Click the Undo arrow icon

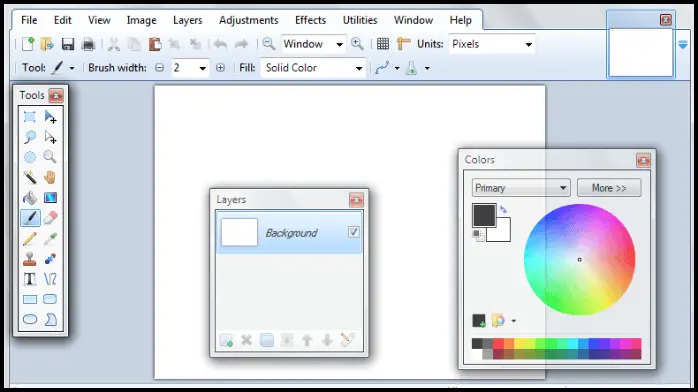(x=220, y=44)
